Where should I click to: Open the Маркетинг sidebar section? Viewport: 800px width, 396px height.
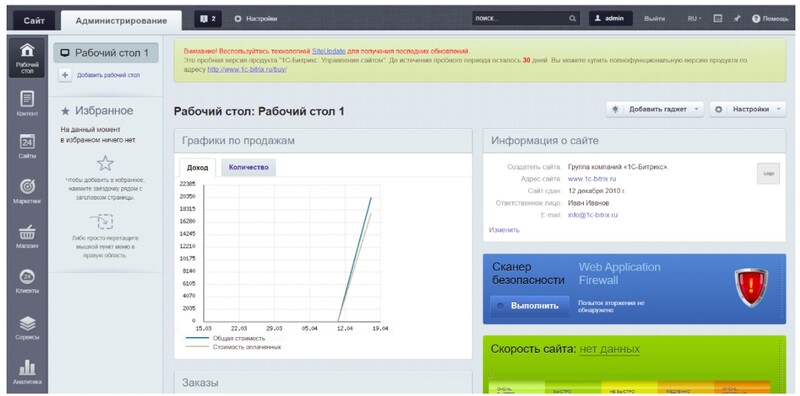tap(27, 191)
